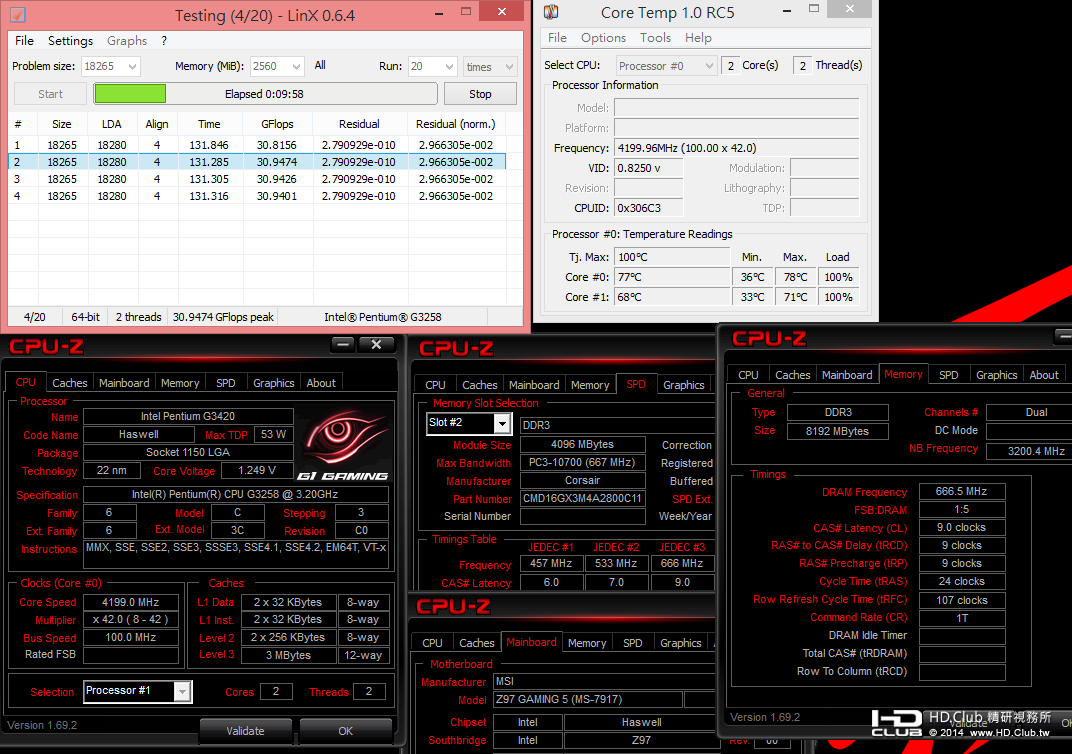This screenshot has width=1072, height=754.
Task: Click the LinX elapsed time progress bar
Action: [265, 94]
